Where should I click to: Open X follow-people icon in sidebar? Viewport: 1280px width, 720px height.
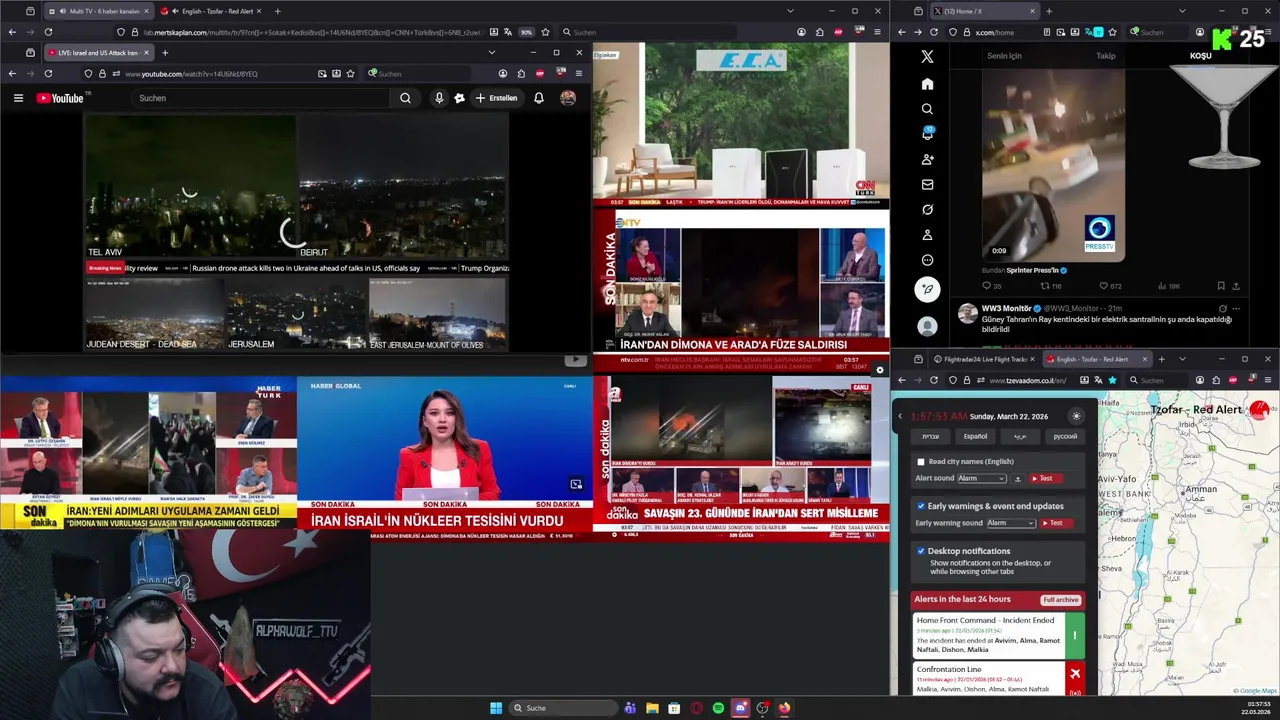tap(927, 159)
